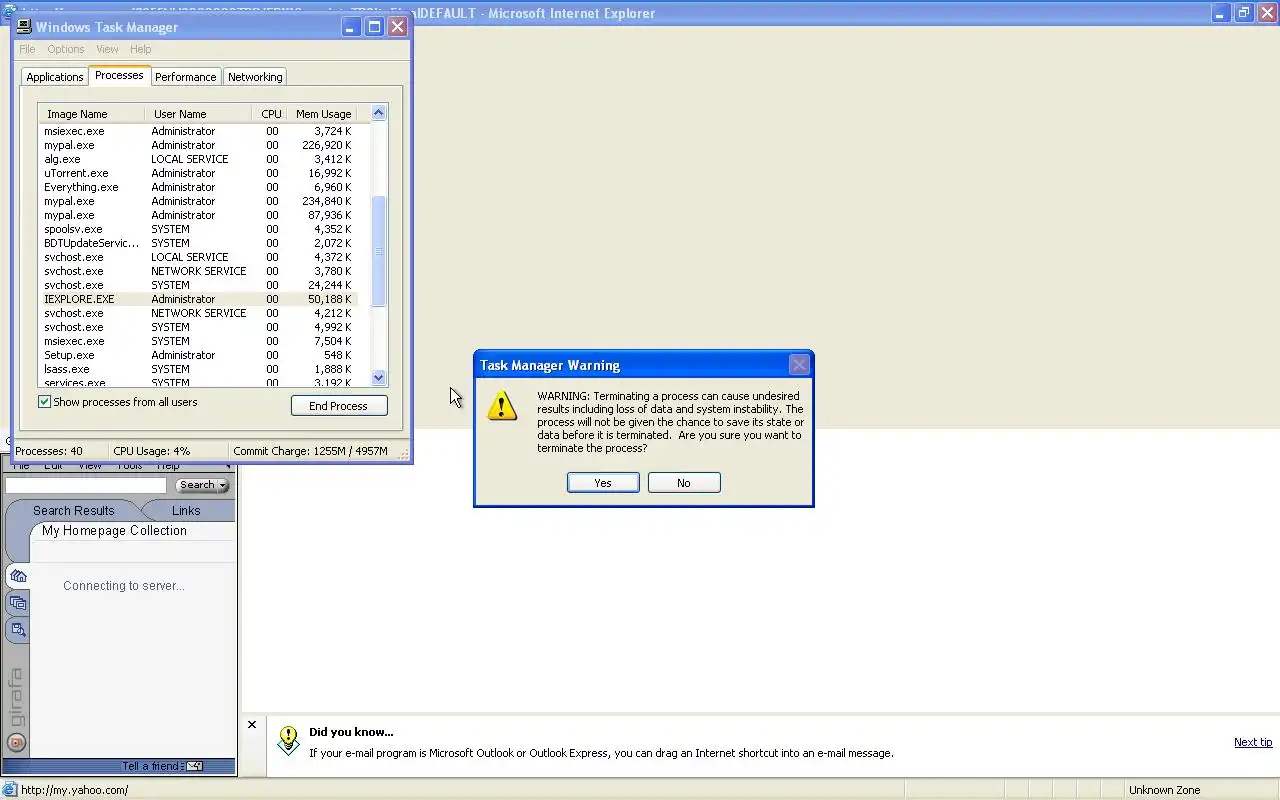
Task: Restore down the Internet Explorer window
Action: pos(1244,13)
